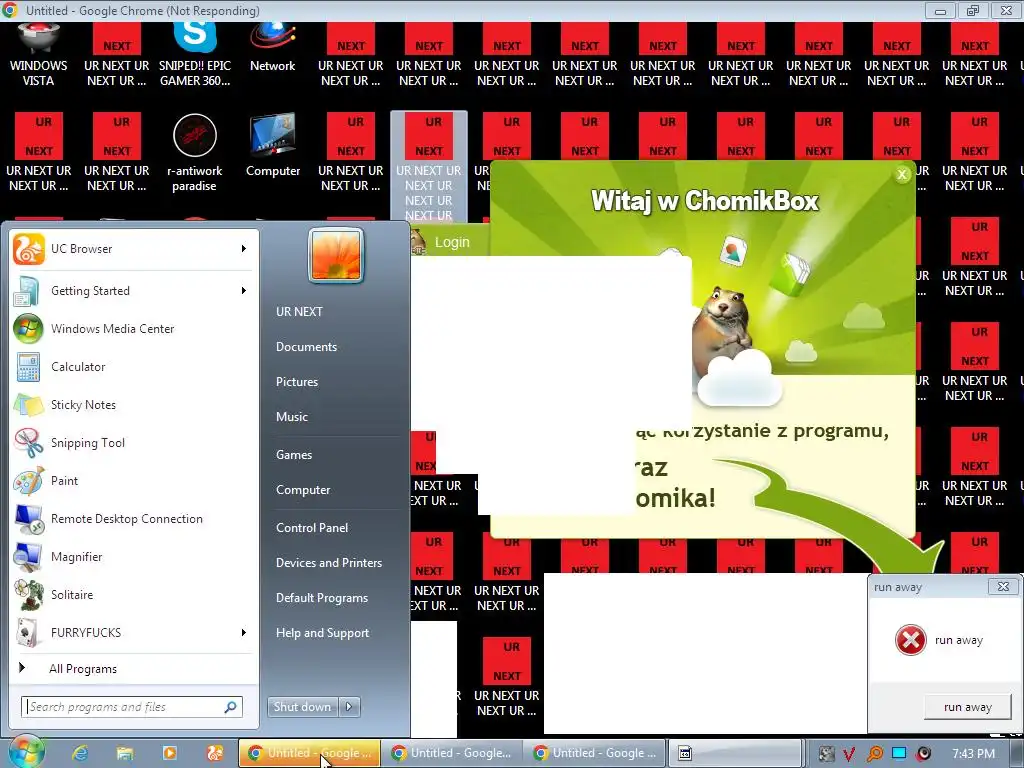Select the r-antiwork paradise desktop icon
Viewport: 1024px width, 768px height.
click(195, 153)
